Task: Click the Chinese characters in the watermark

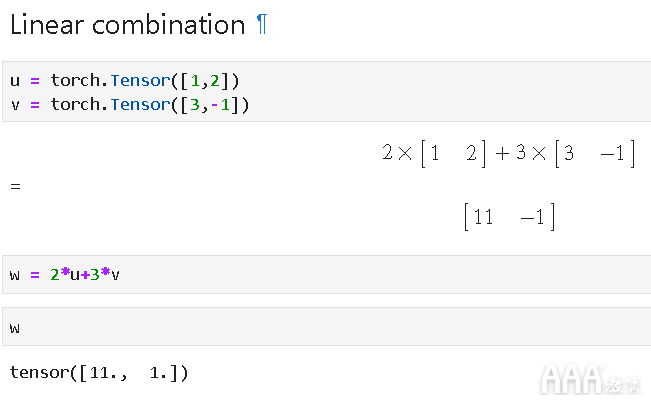Action: (624, 384)
